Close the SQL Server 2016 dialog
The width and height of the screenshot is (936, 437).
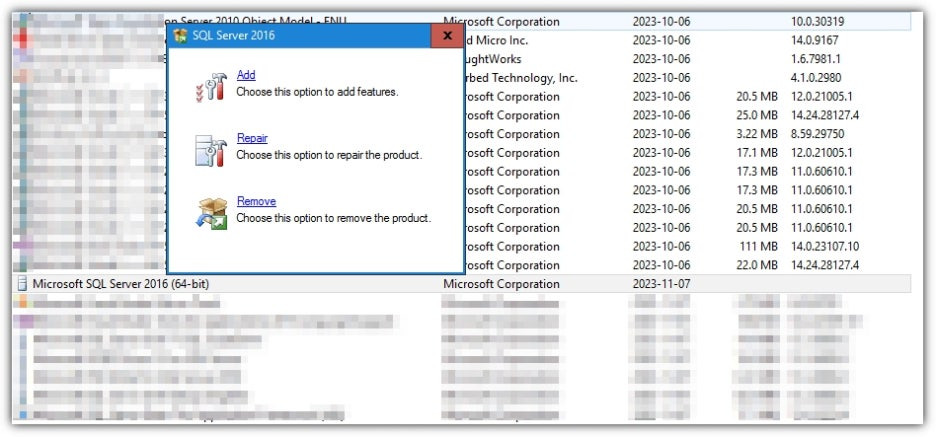click(447, 36)
